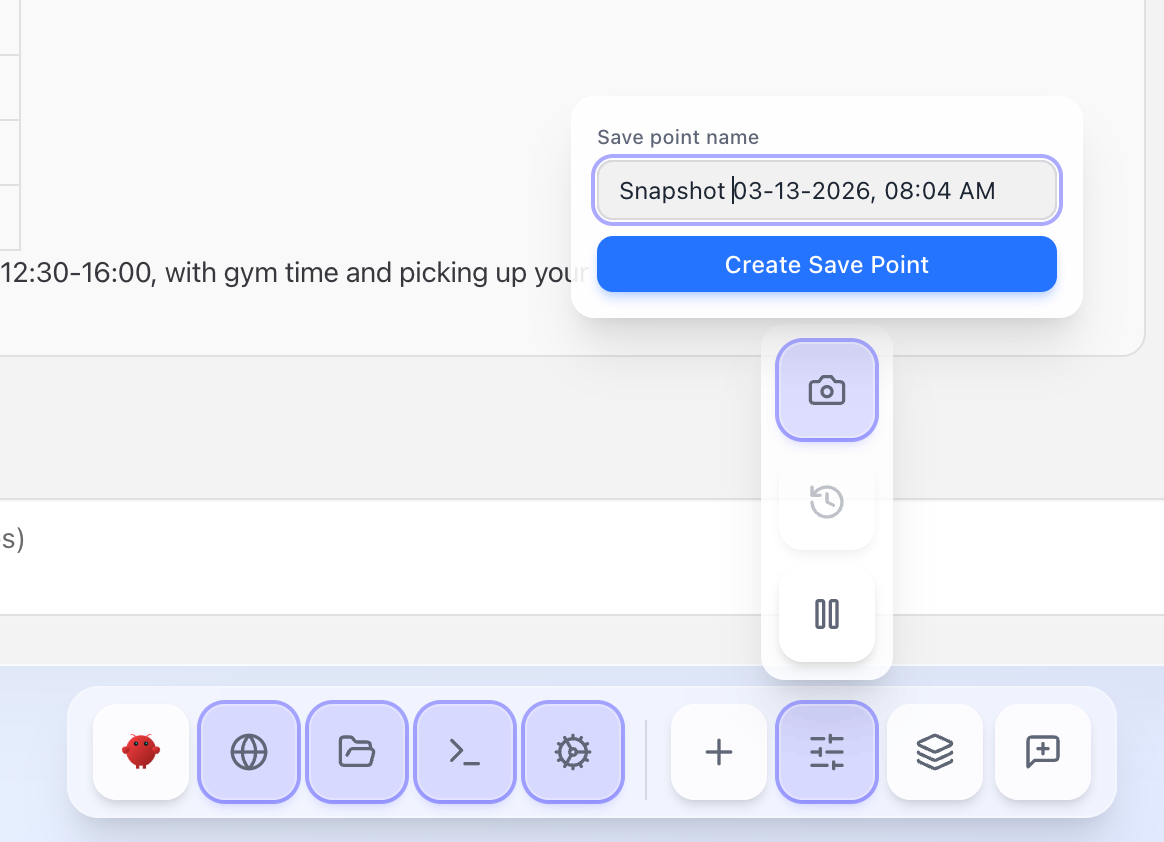Viewport: 1164px width, 842px height.
Task: Open the browser view with the globe icon
Action: click(248, 753)
